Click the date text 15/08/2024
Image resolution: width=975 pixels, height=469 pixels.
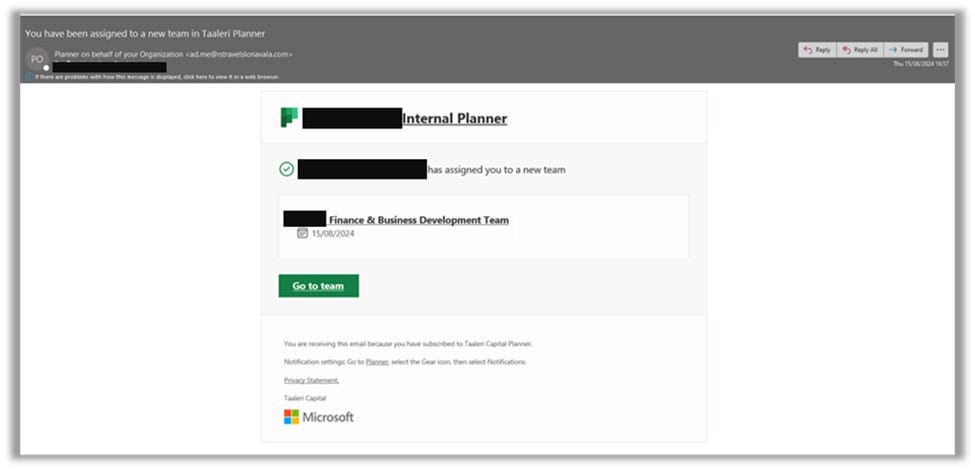coord(333,234)
